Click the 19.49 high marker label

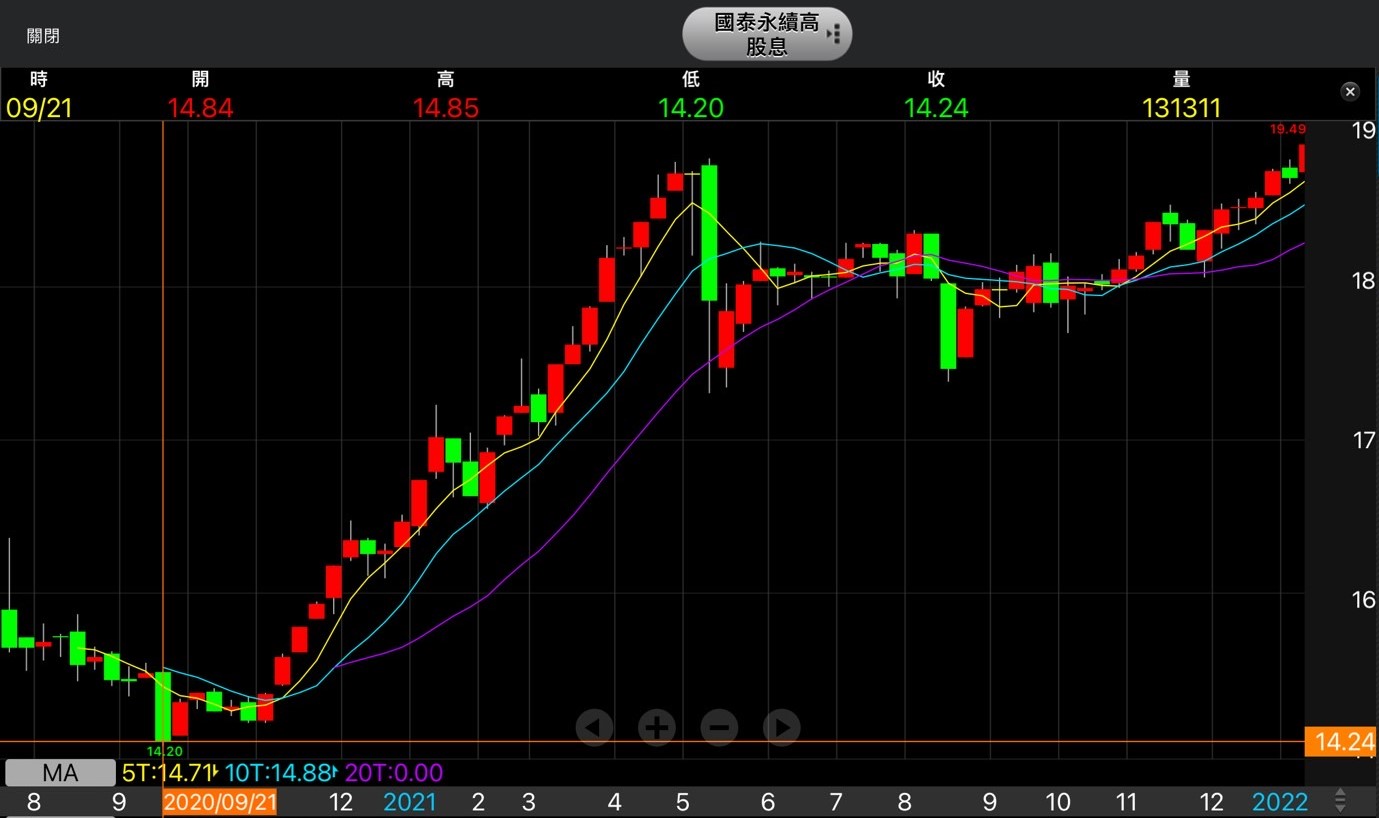coord(1287,129)
